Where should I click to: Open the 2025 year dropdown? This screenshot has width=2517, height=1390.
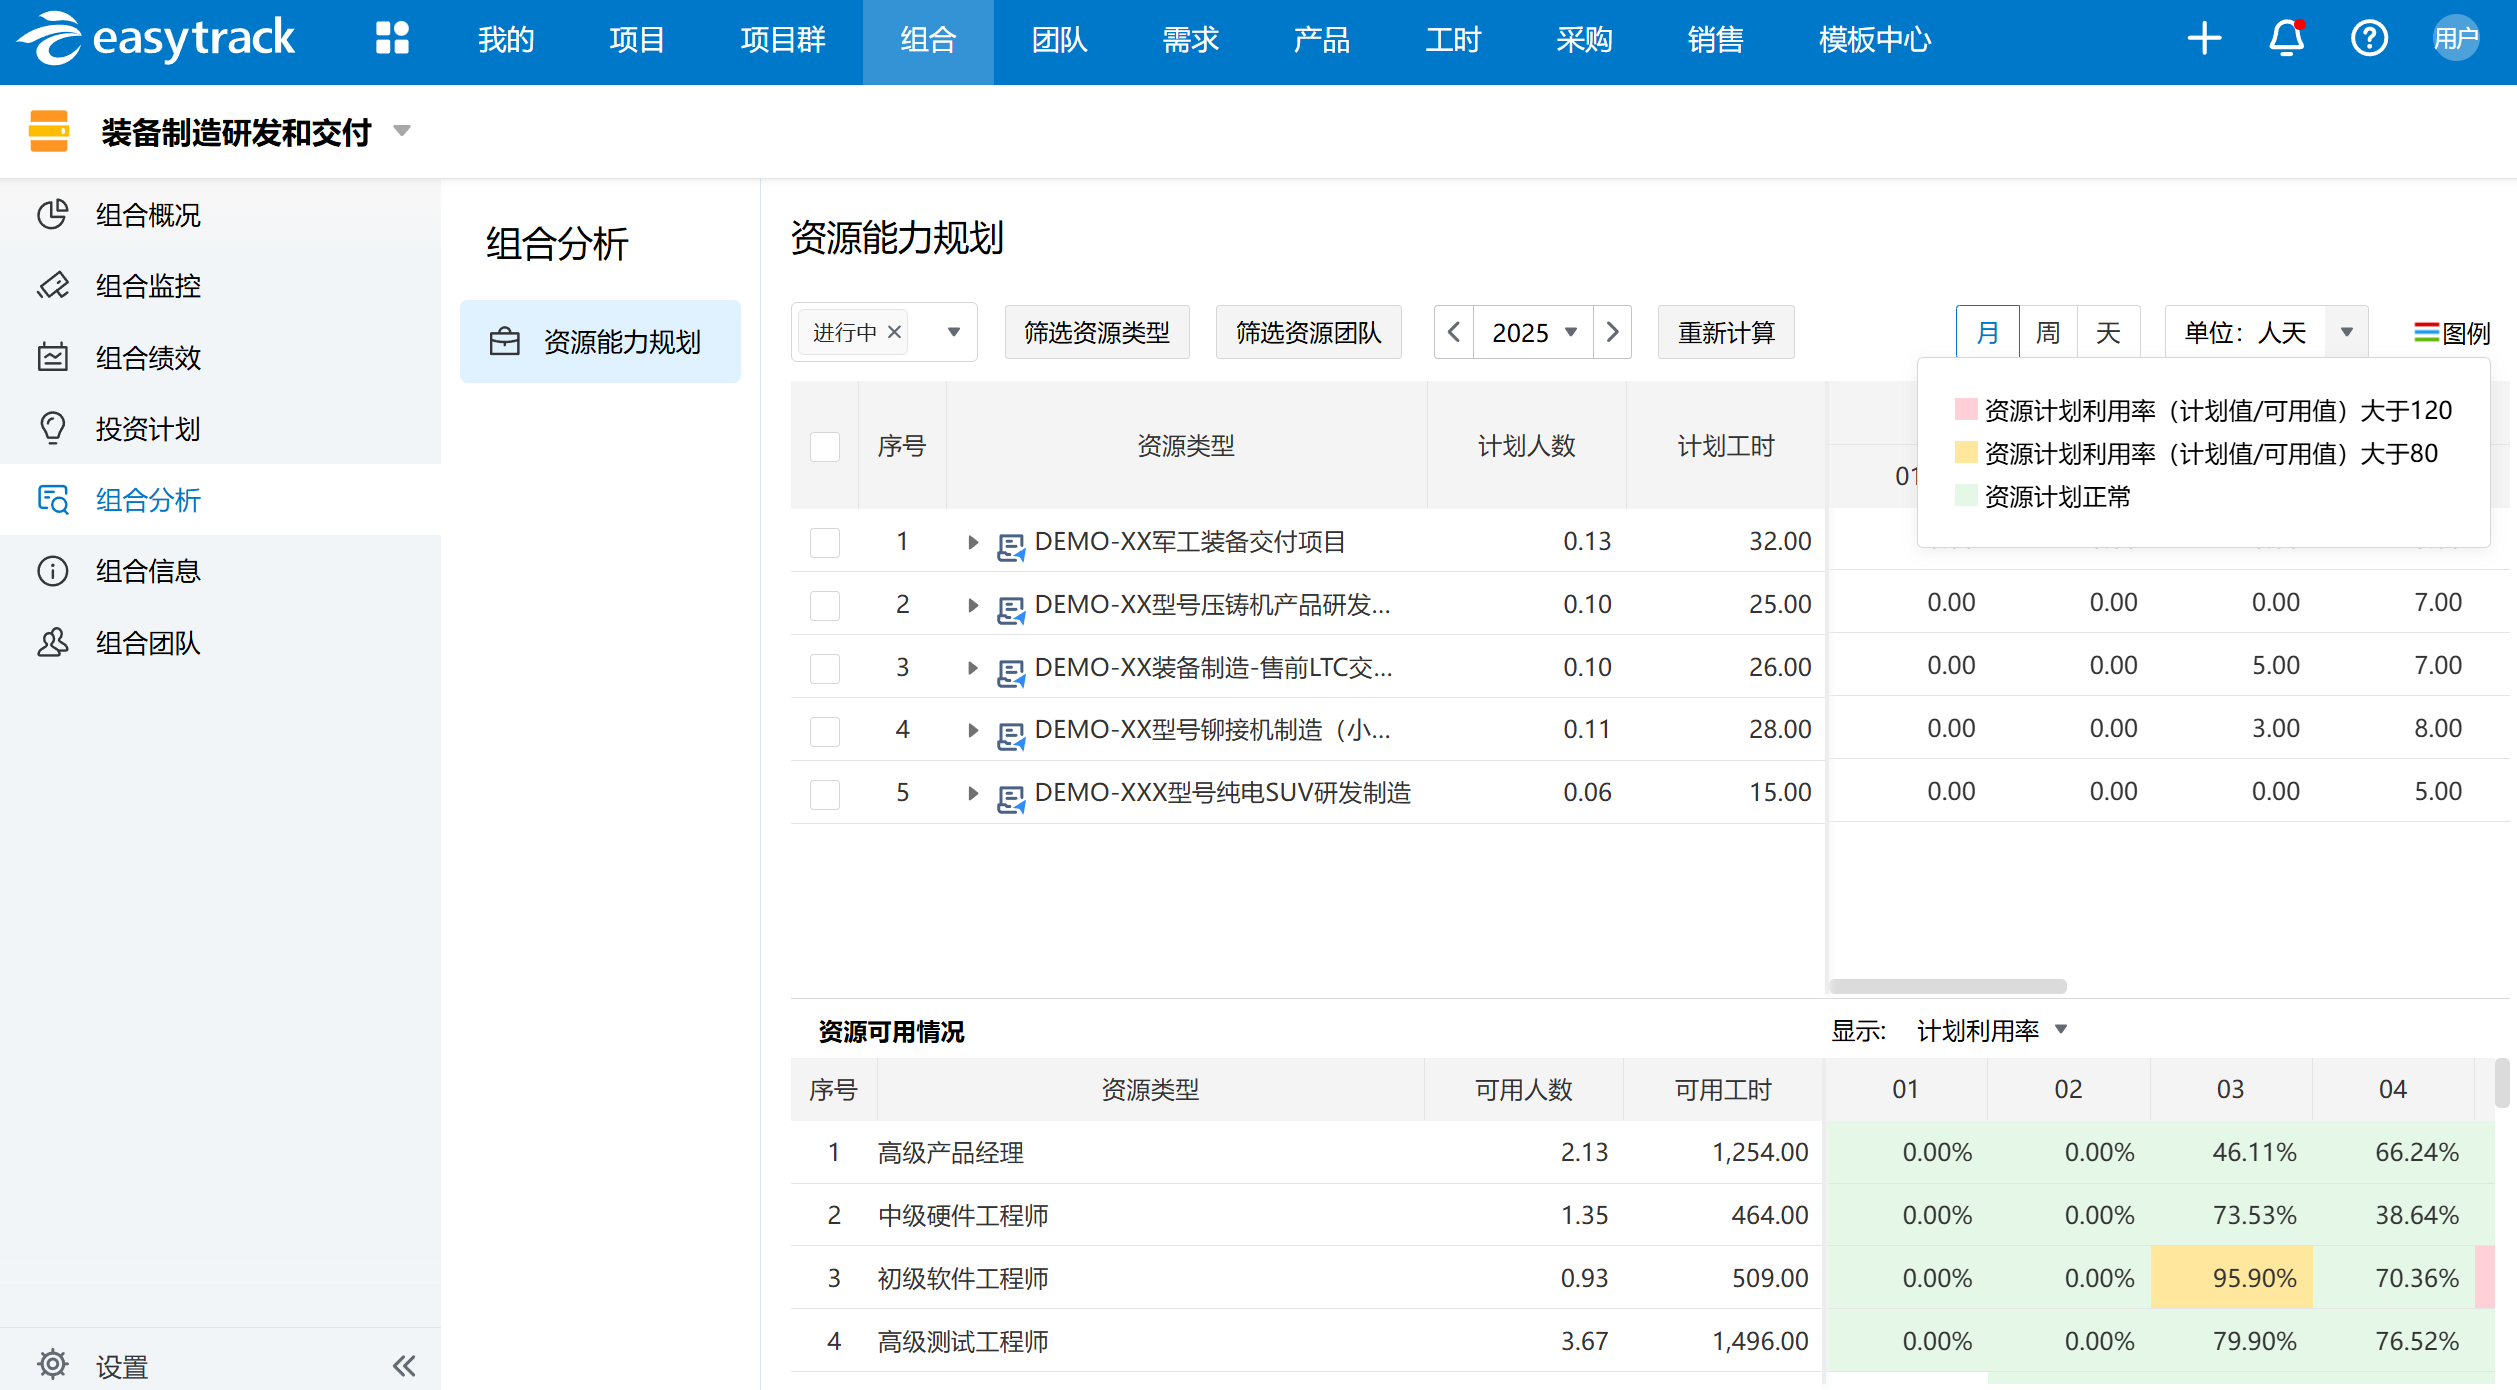[x=1533, y=333]
